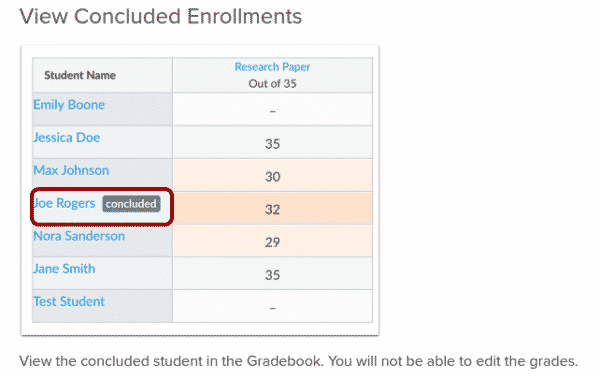Open Jessica Doe's student link

click(67, 137)
